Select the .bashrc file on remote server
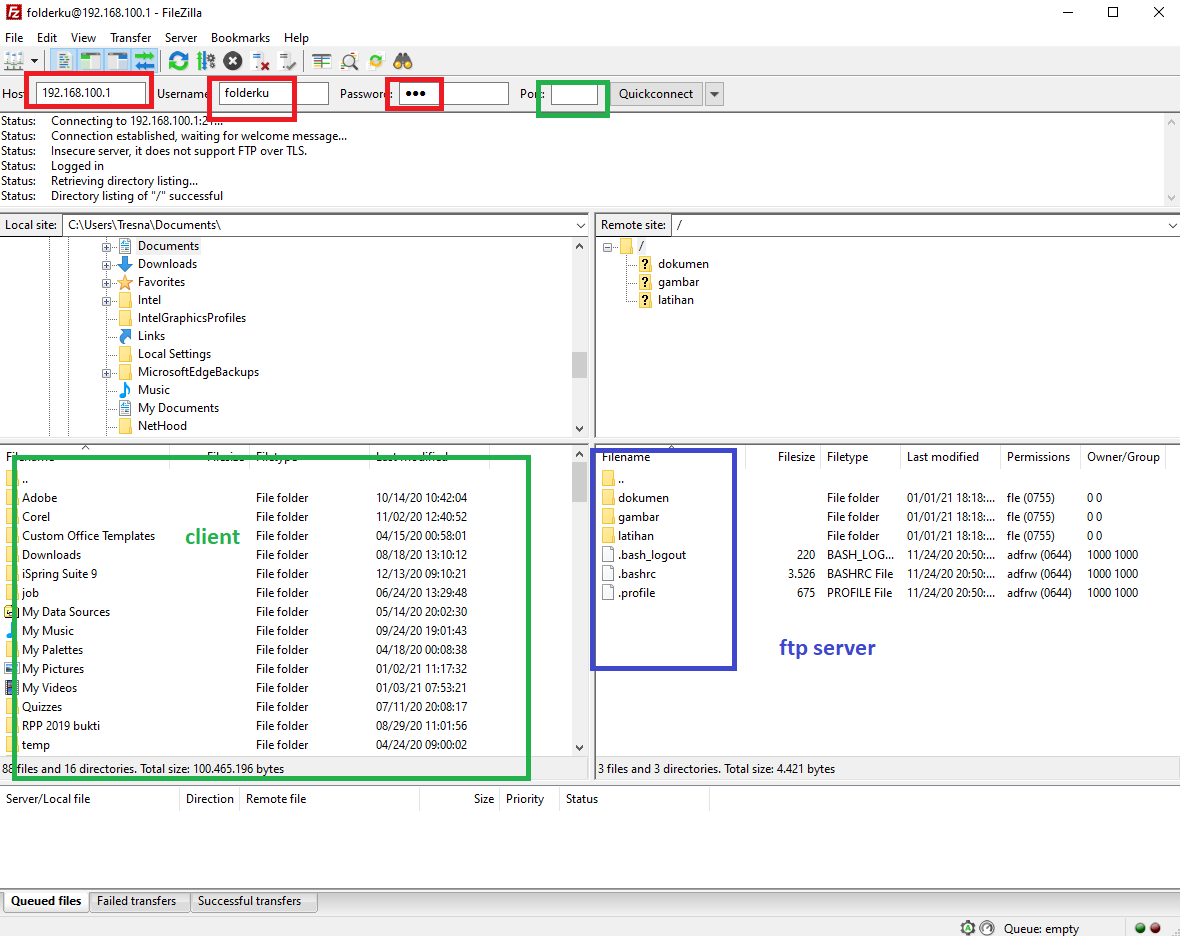Screen dimensions: 1180x936 coord(637,574)
